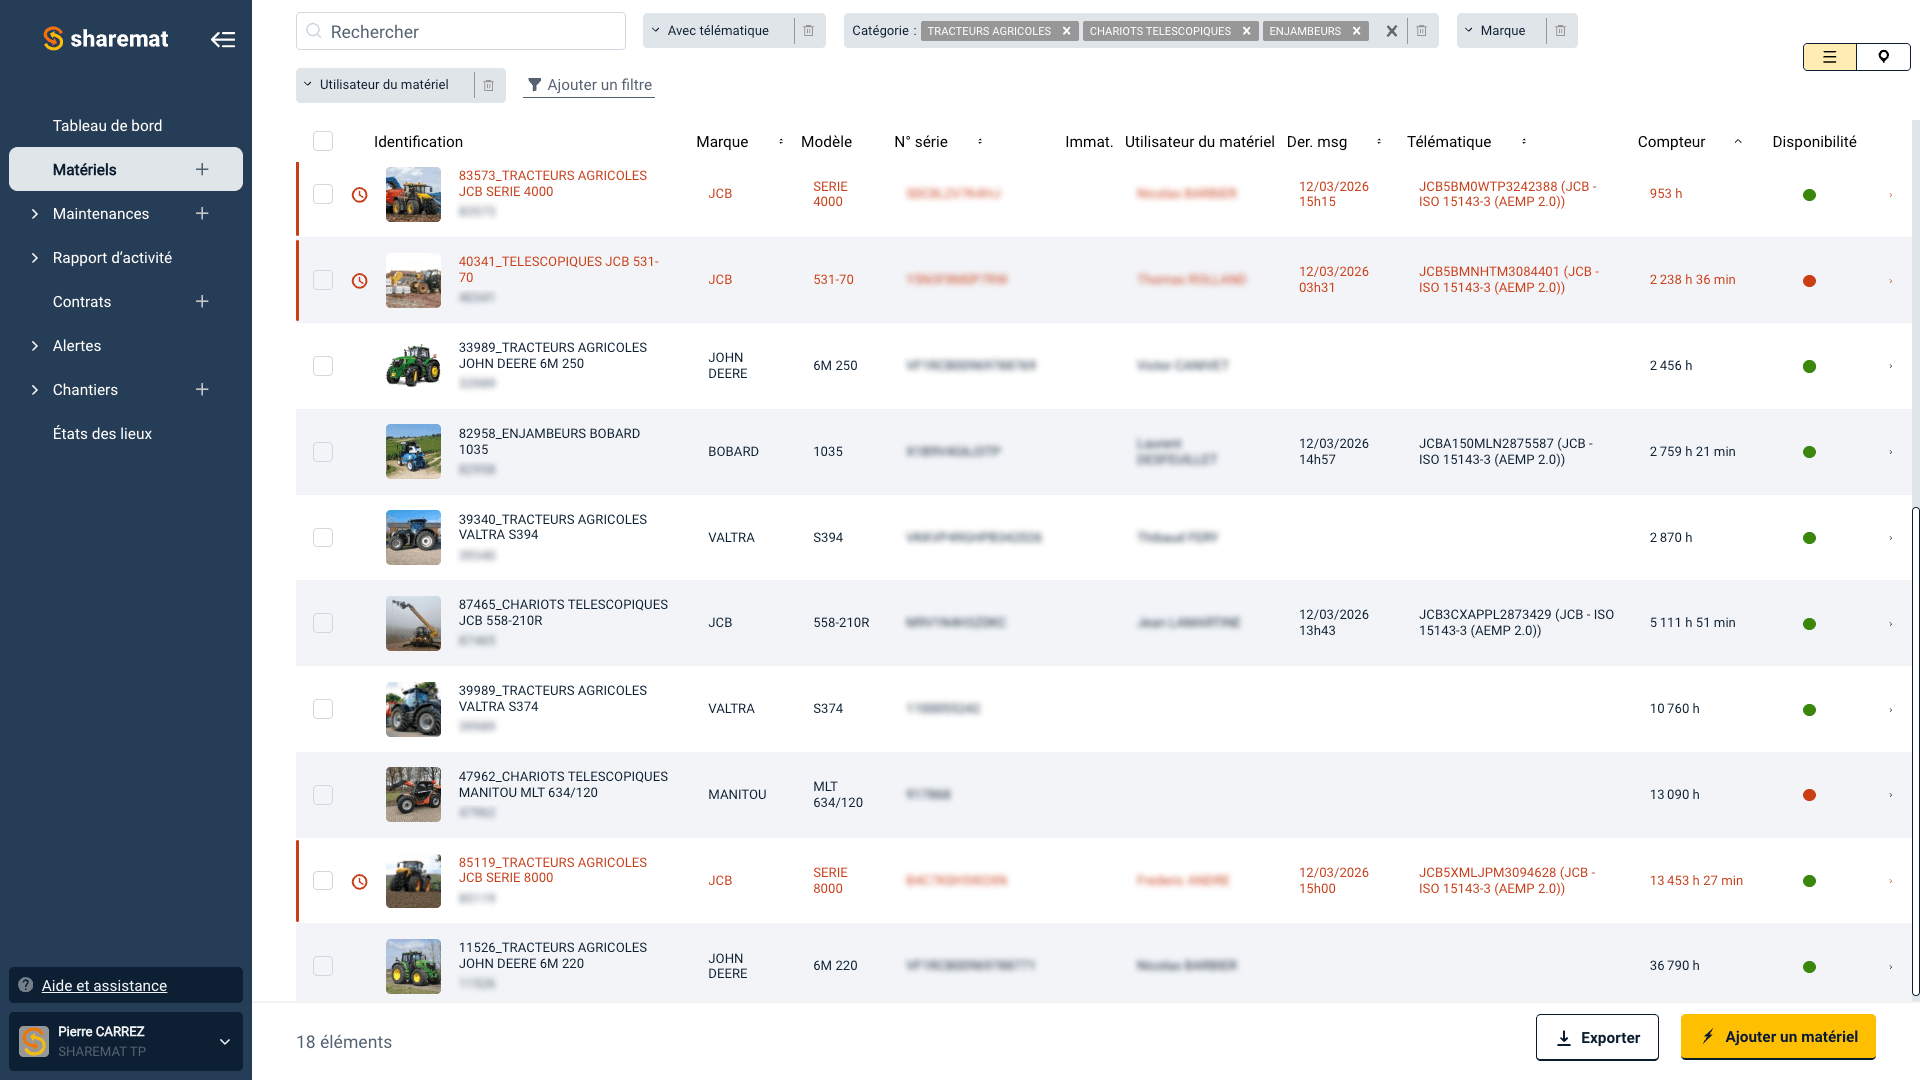The height and width of the screenshot is (1080, 1920).
Task: Open the Matériels section
Action: 85,170
